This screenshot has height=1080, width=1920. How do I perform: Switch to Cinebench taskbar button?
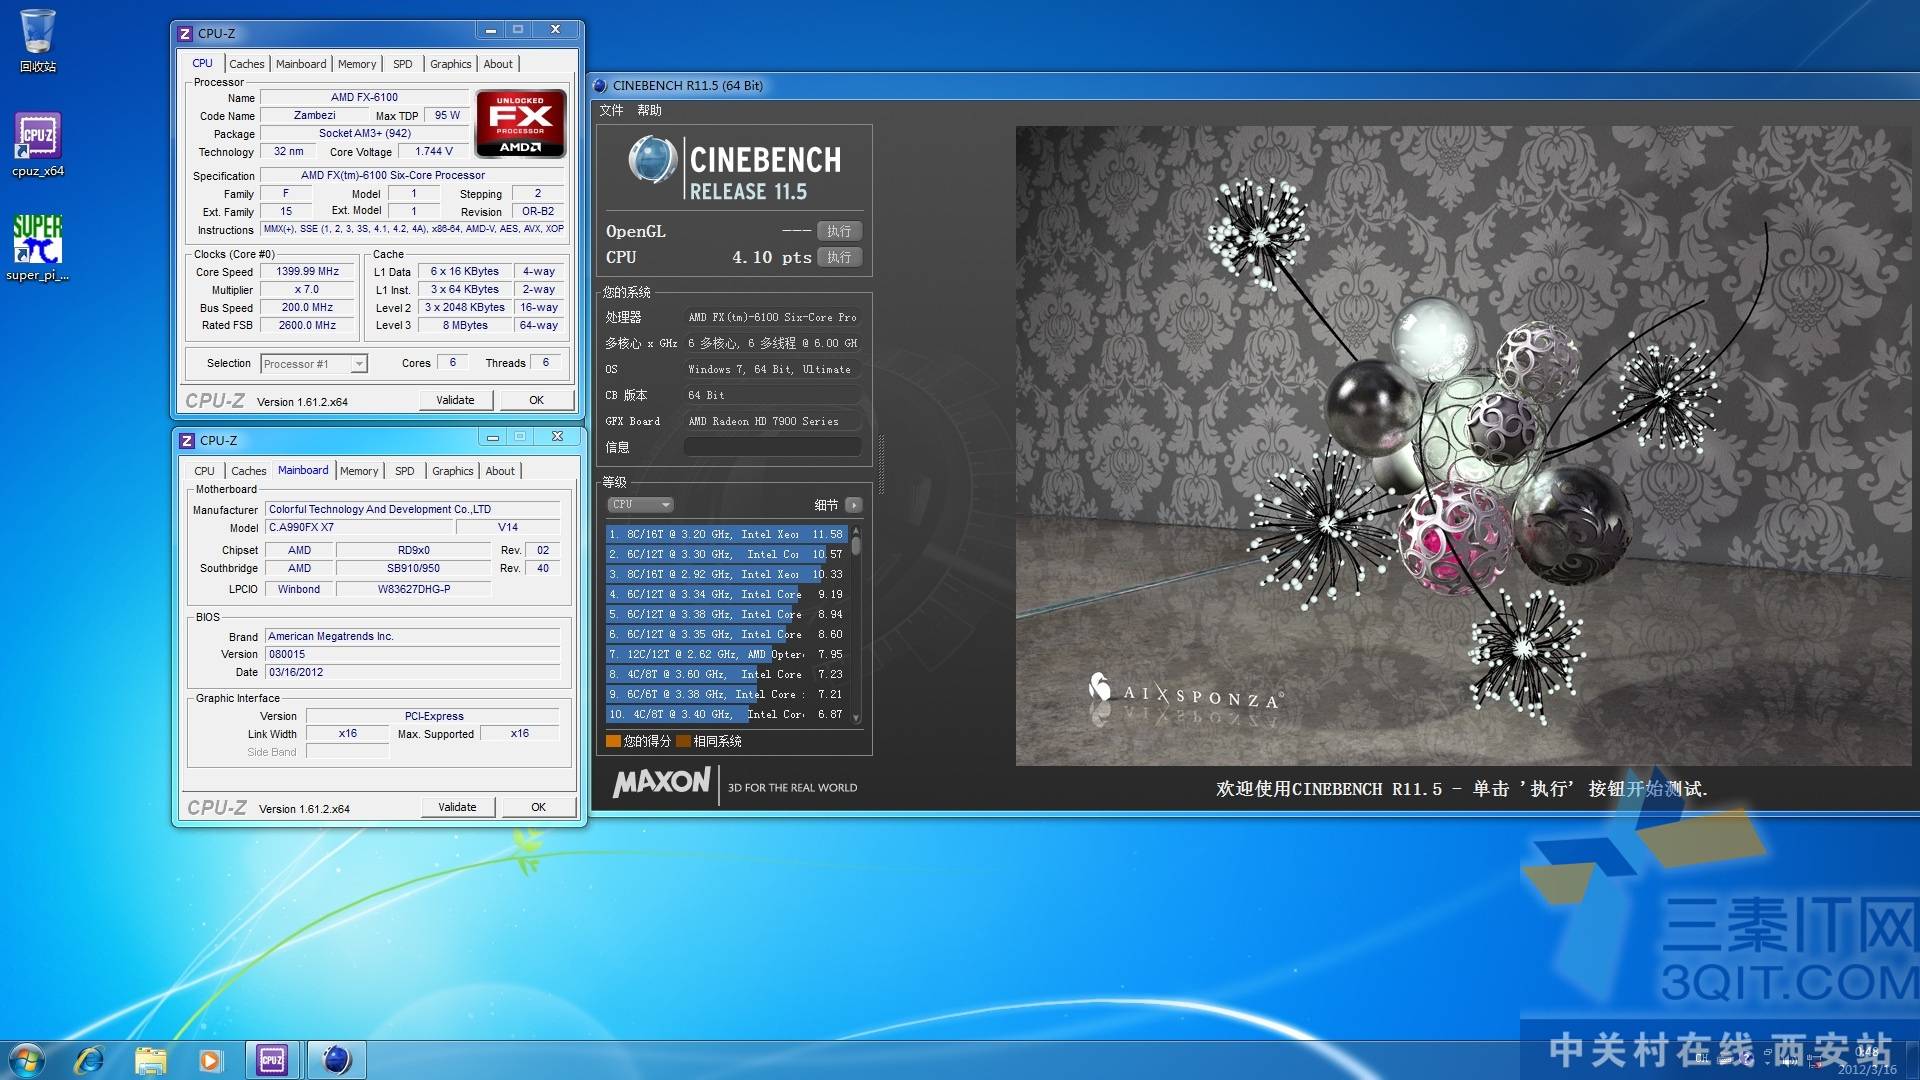[337, 1060]
